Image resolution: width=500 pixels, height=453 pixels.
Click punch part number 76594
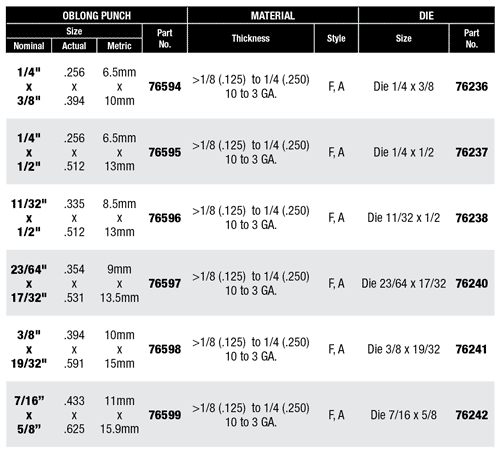[x=165, y=87]
